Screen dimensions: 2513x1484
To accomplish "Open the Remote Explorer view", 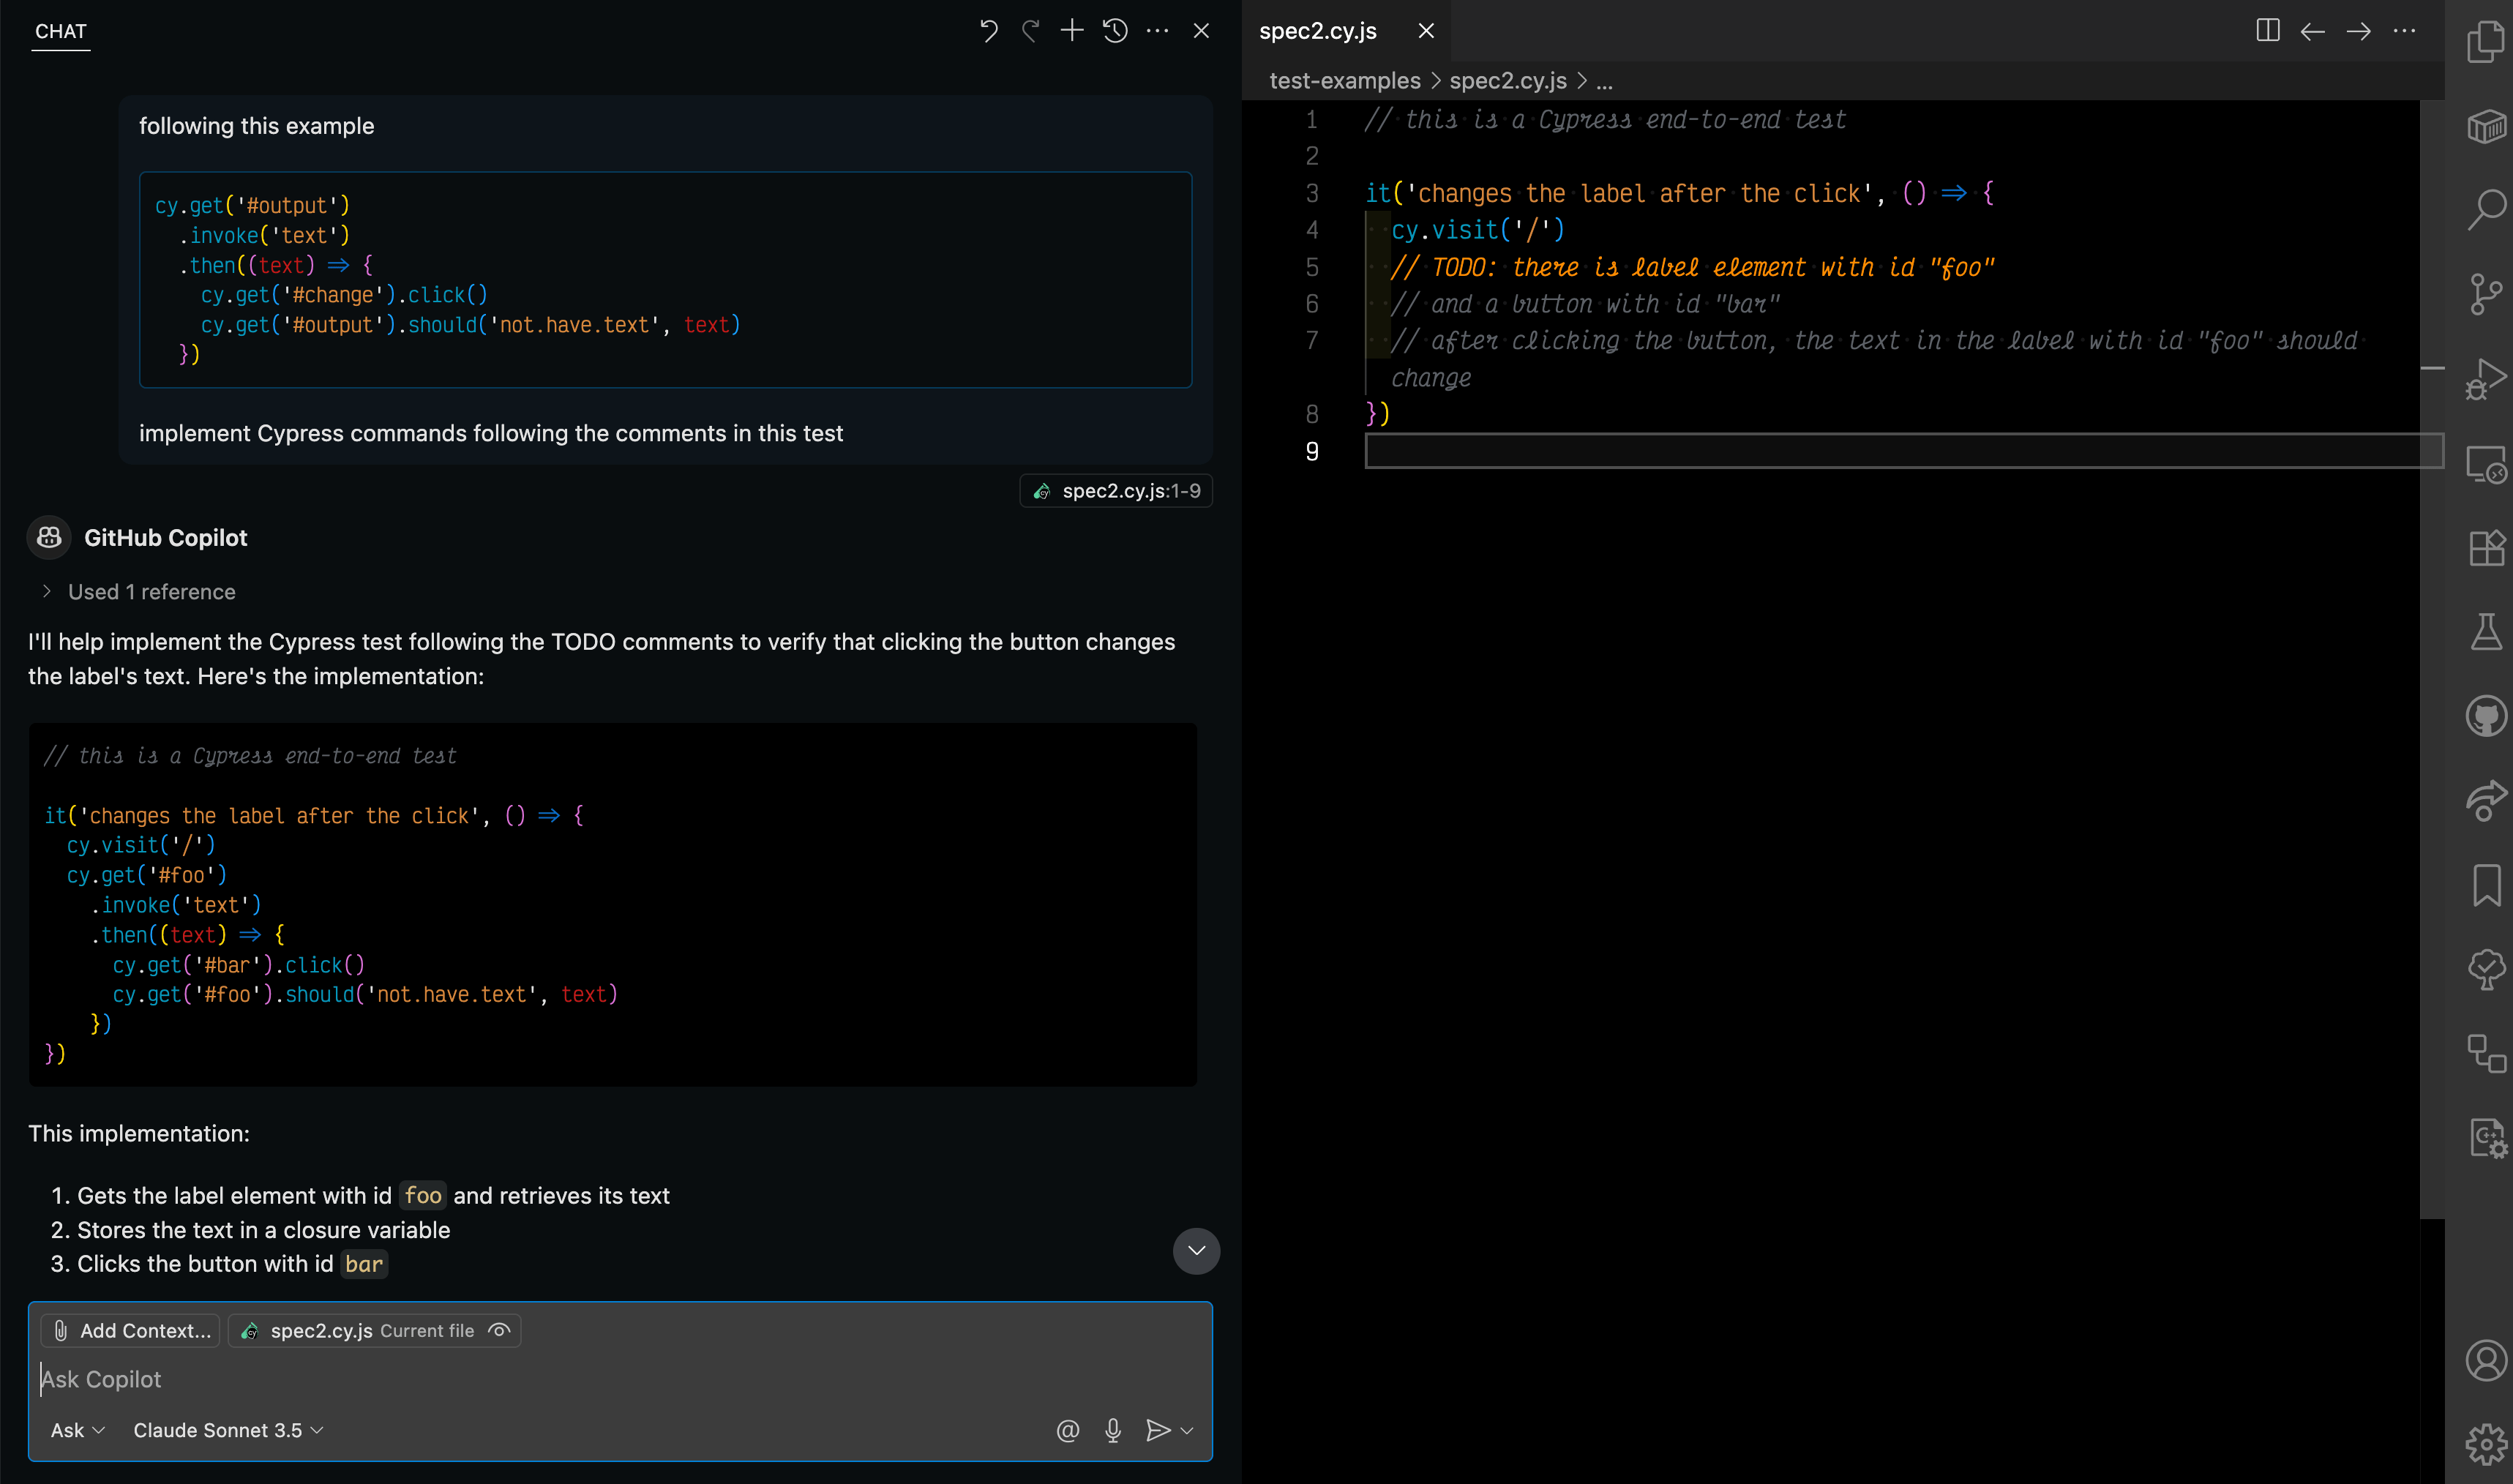I will (x=2486, y=464).
